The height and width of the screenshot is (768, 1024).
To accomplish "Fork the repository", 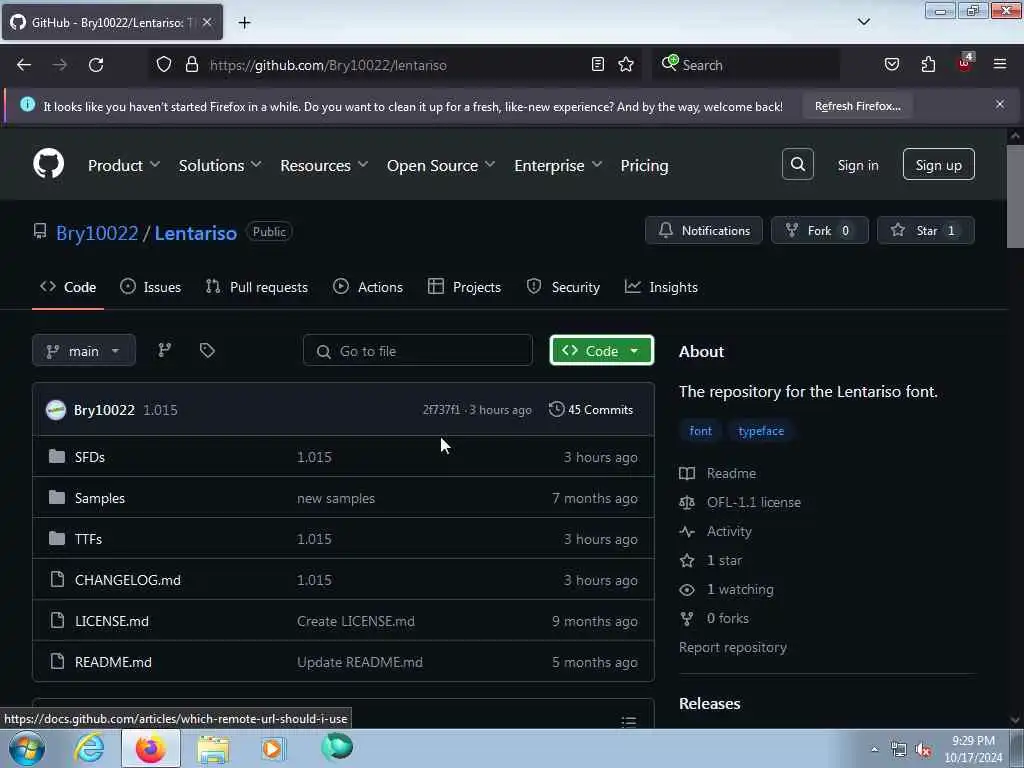I will click(820, 231).
